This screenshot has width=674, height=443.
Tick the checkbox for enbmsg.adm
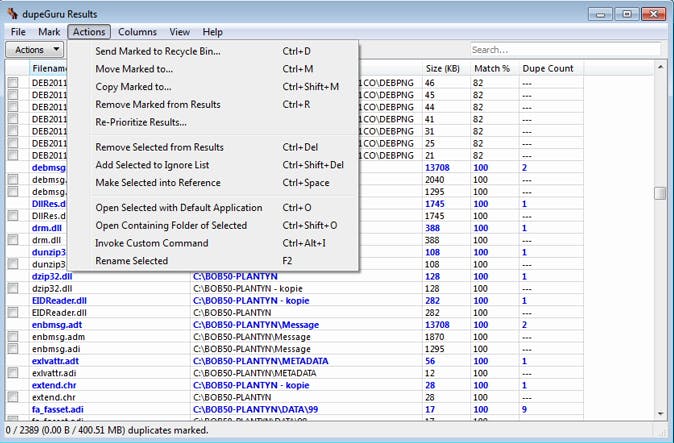click(14, 336)
